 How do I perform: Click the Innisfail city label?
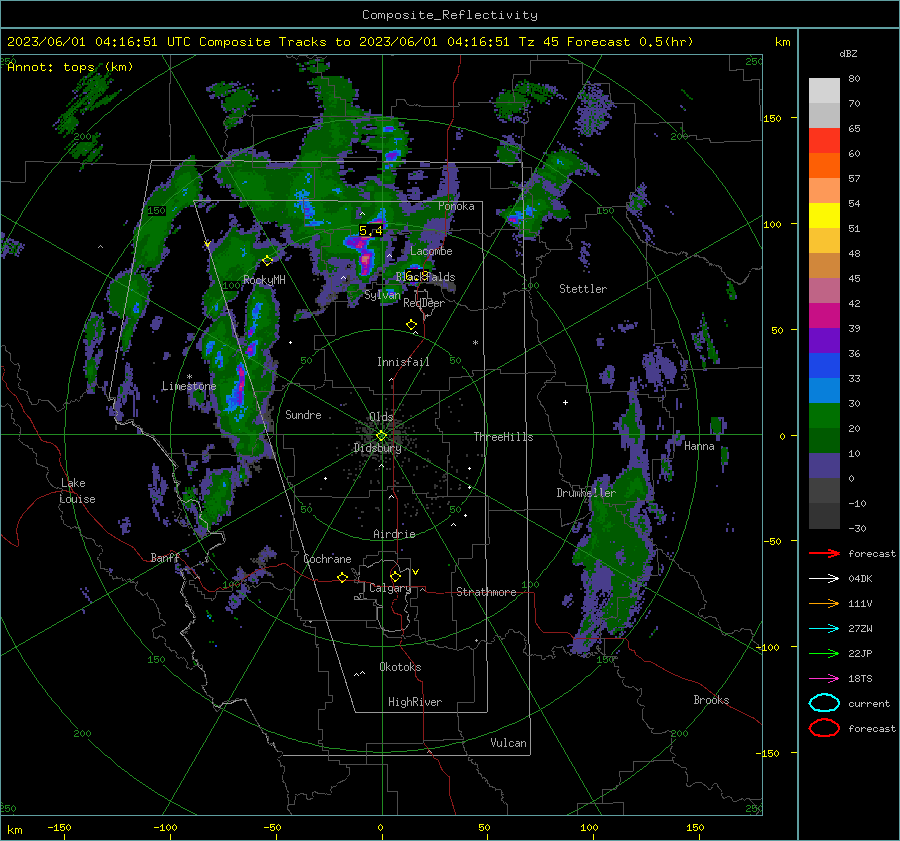(403, 362)
